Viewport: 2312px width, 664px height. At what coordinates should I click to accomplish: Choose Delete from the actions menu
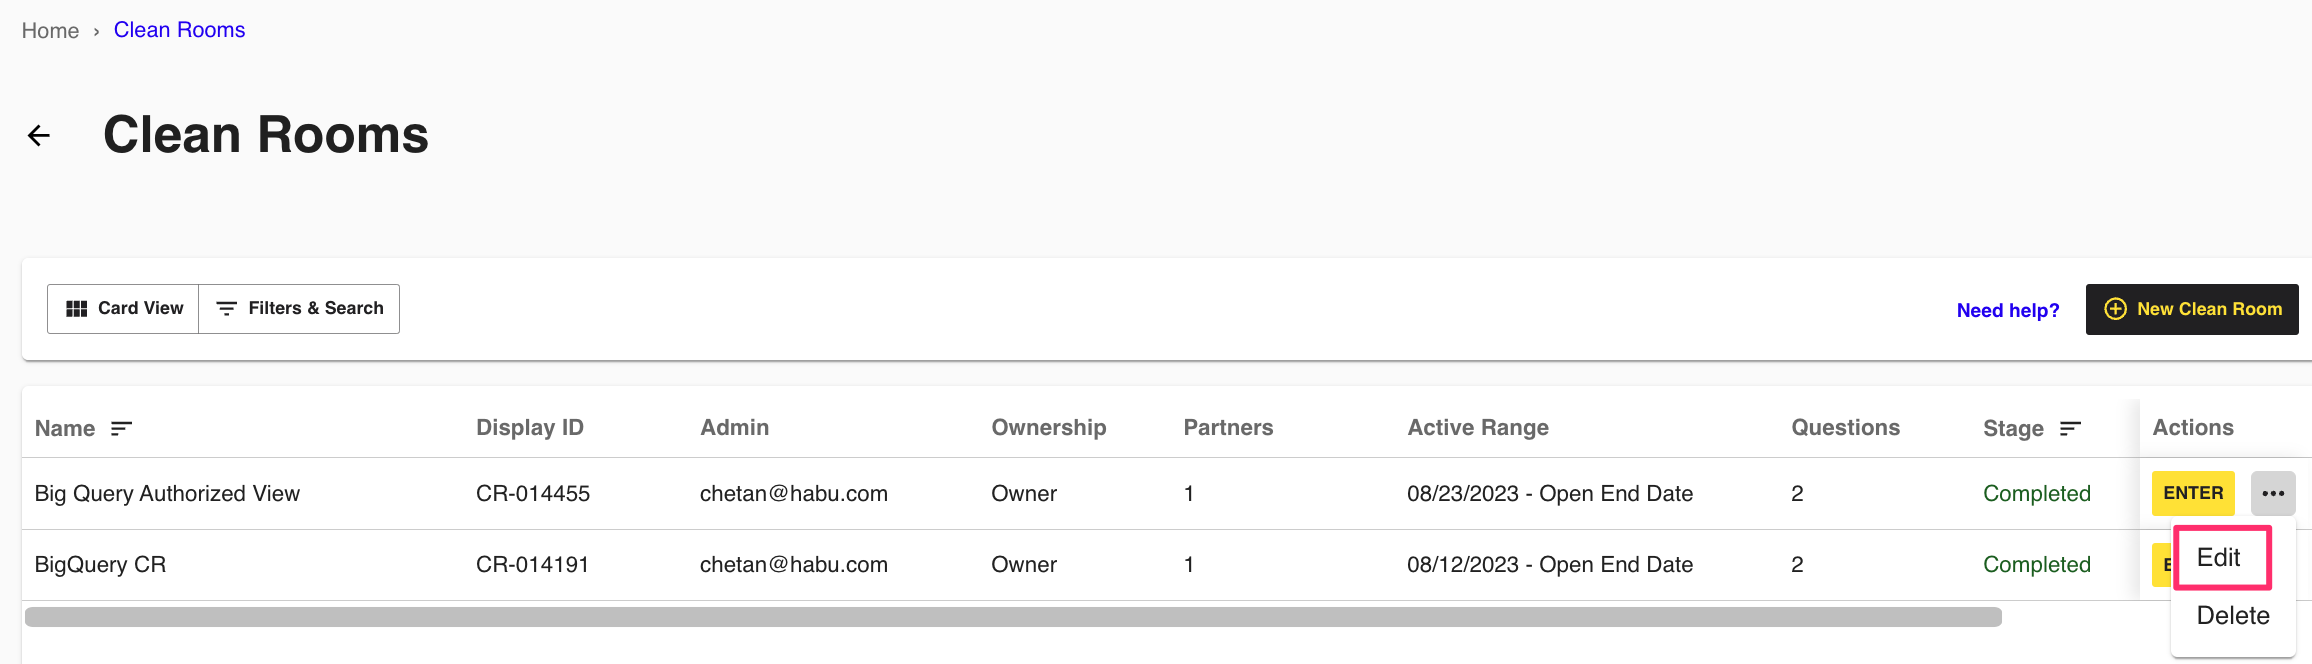(2232, 616)
